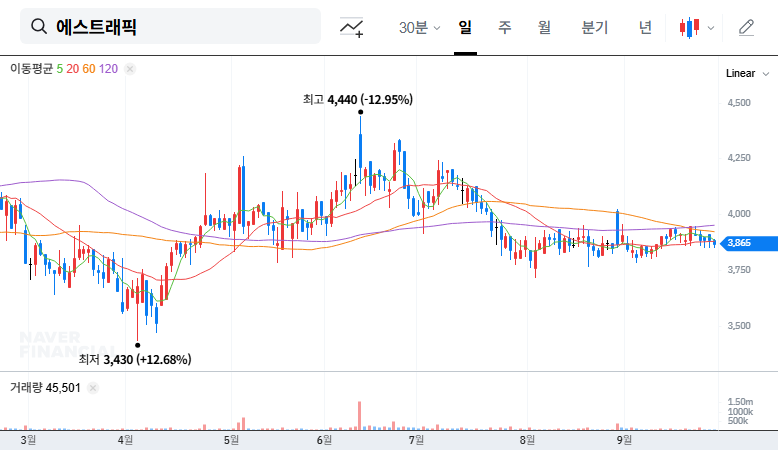Select the pencil drawing tool
Screen dimensions: 778x450
pyautogui.click(x=746, y=28)
